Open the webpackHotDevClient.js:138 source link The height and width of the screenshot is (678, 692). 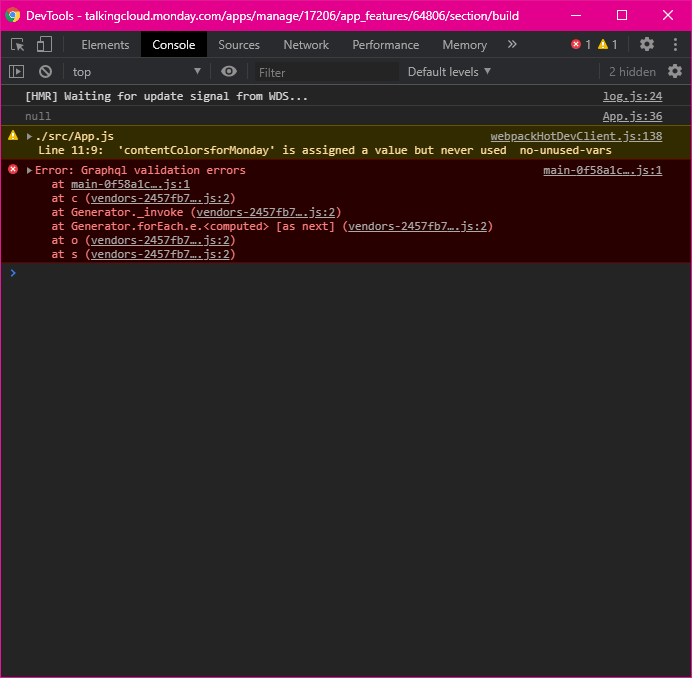point(576,136)
